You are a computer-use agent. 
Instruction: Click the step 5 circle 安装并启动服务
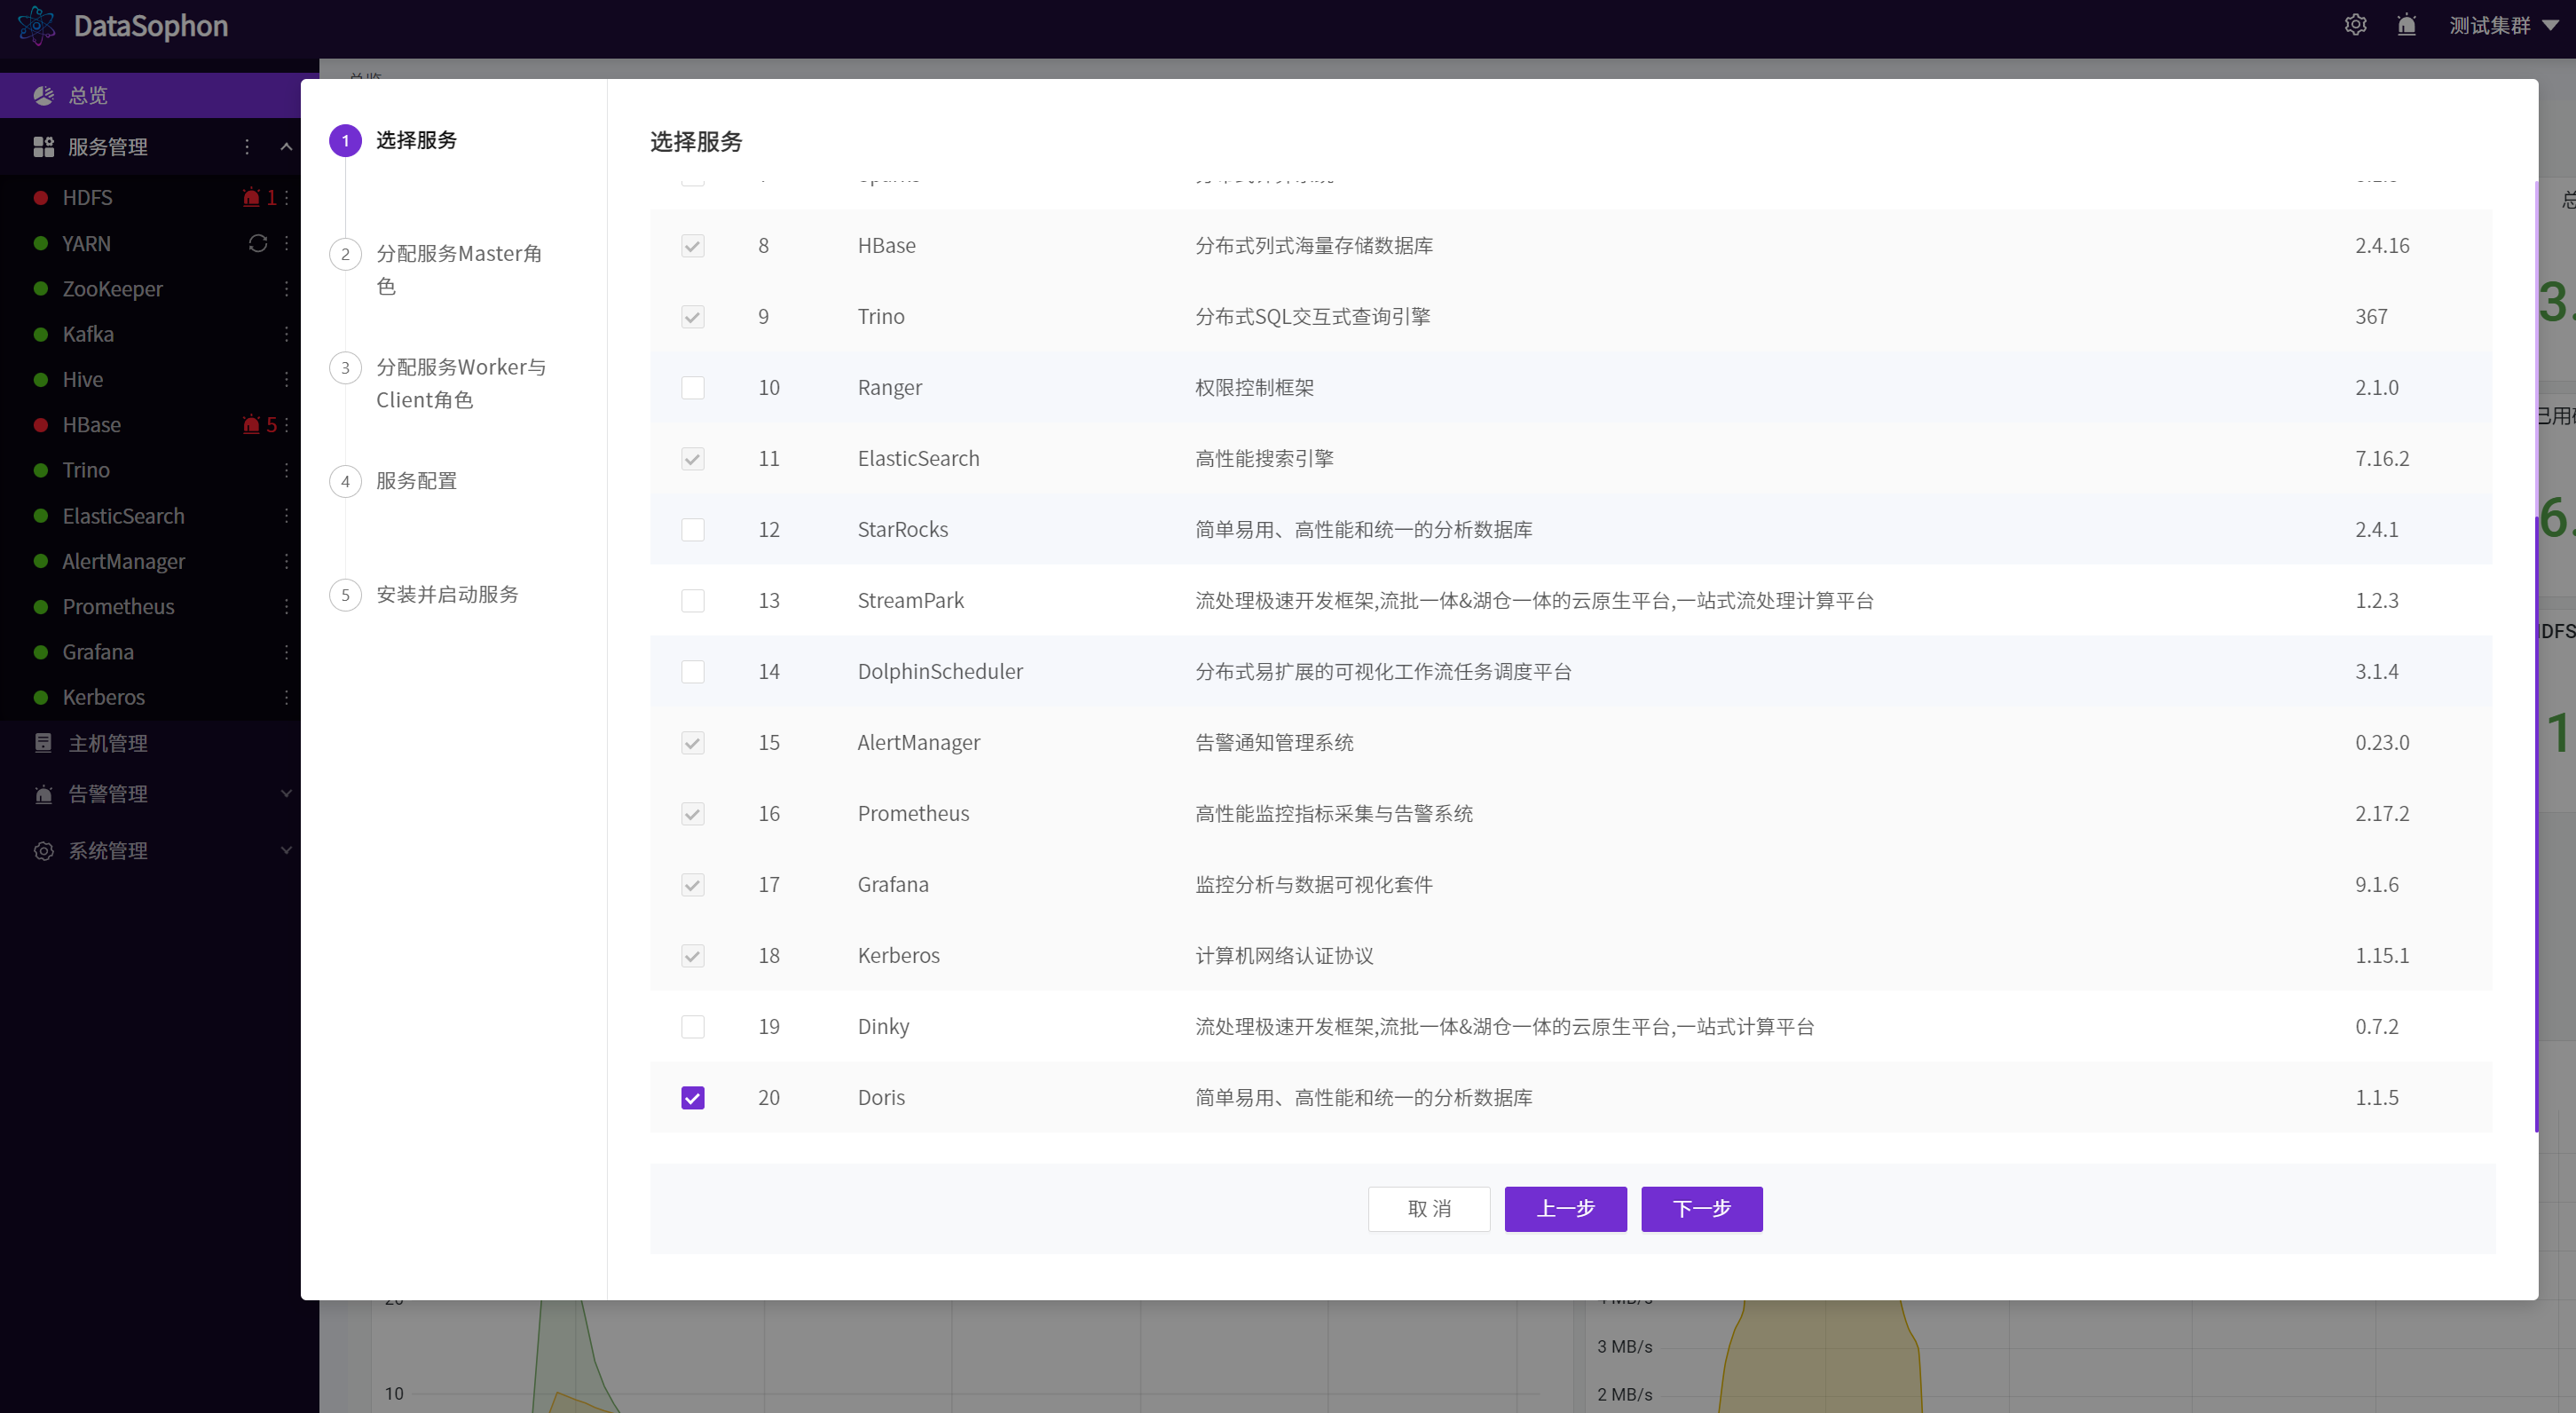(x=345, y=595)
